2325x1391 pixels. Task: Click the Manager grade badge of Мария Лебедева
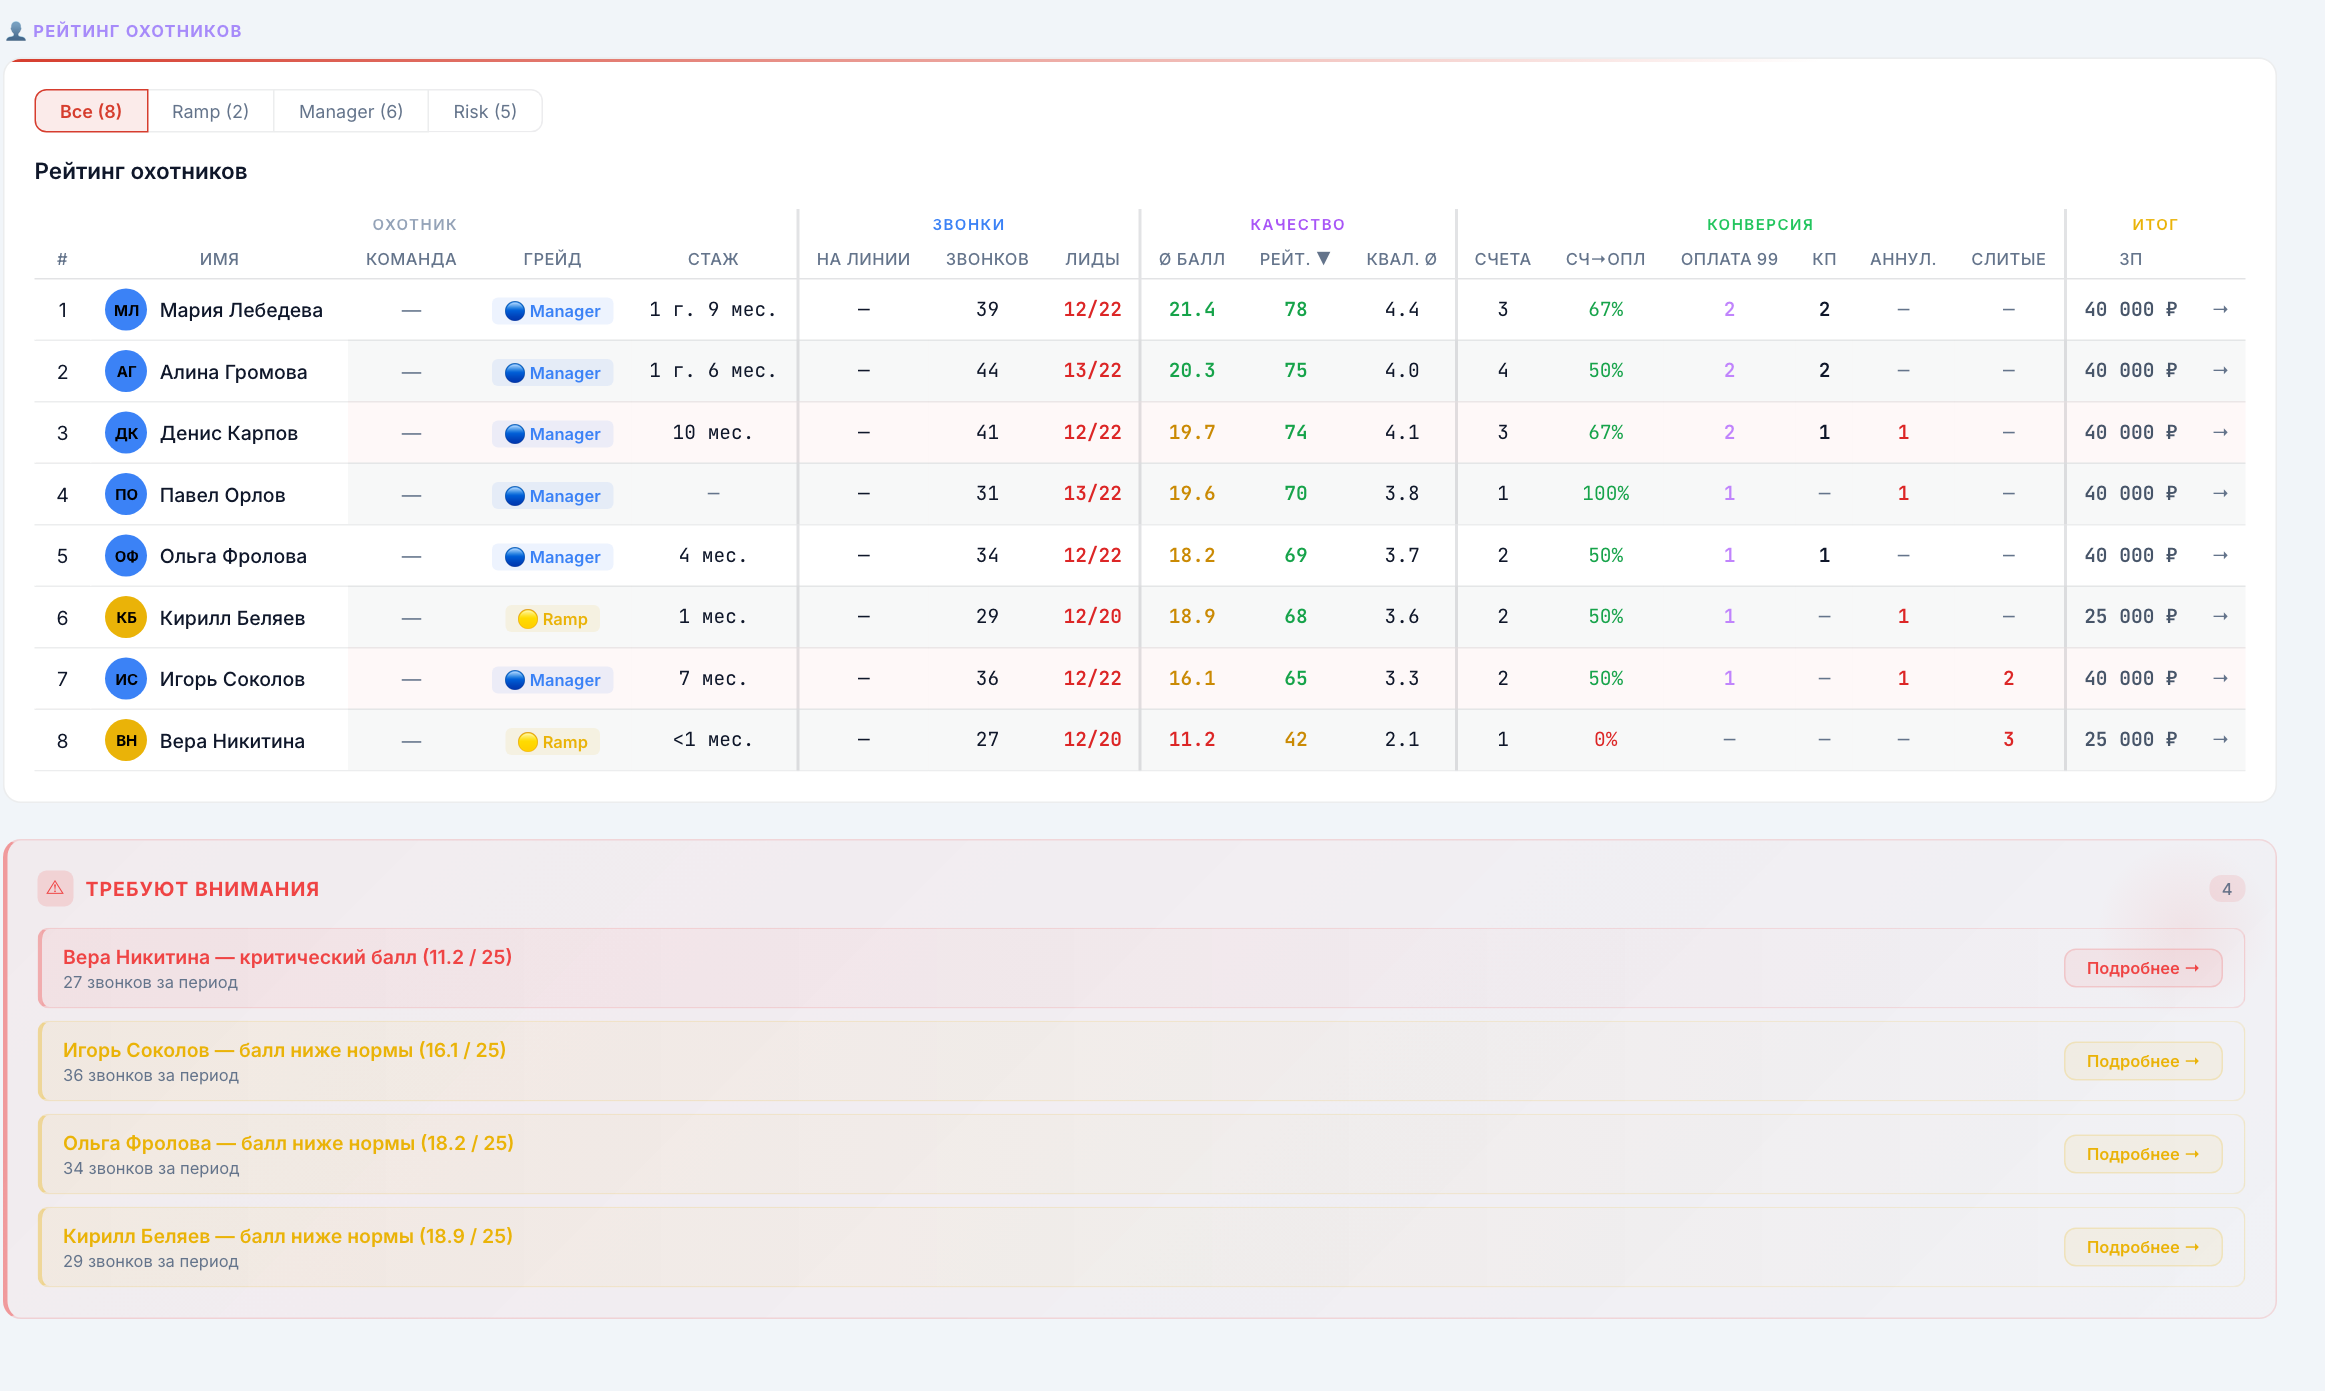(552, 311)
